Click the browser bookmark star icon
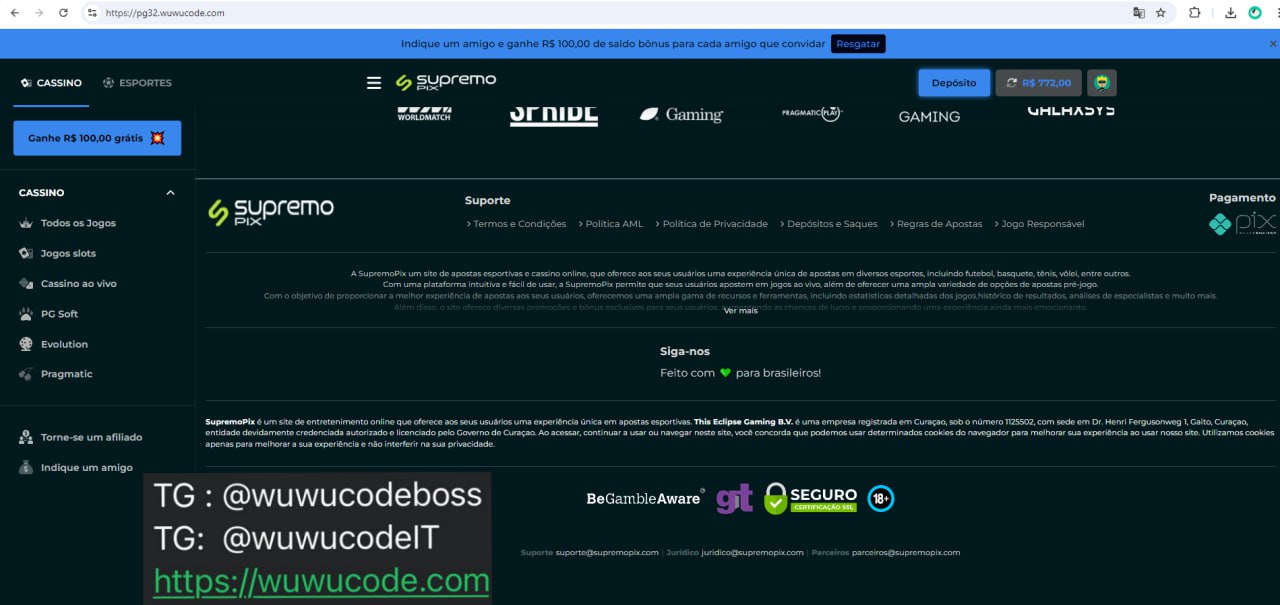Screen dimensions: 1280x605 click(x=1161, y=13)
